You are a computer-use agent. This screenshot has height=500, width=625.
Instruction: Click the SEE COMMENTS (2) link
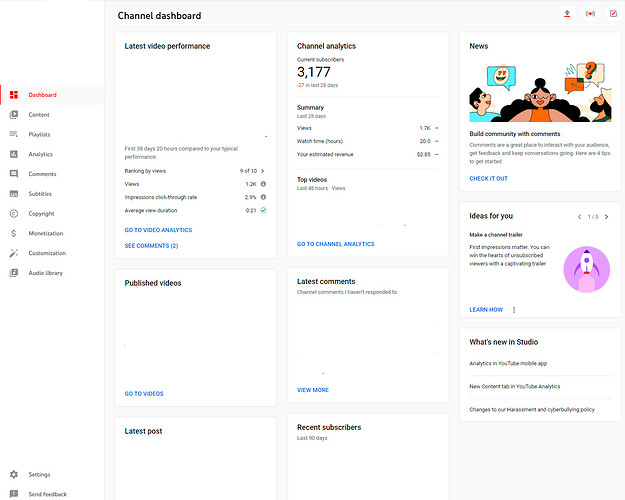(151, 245)
